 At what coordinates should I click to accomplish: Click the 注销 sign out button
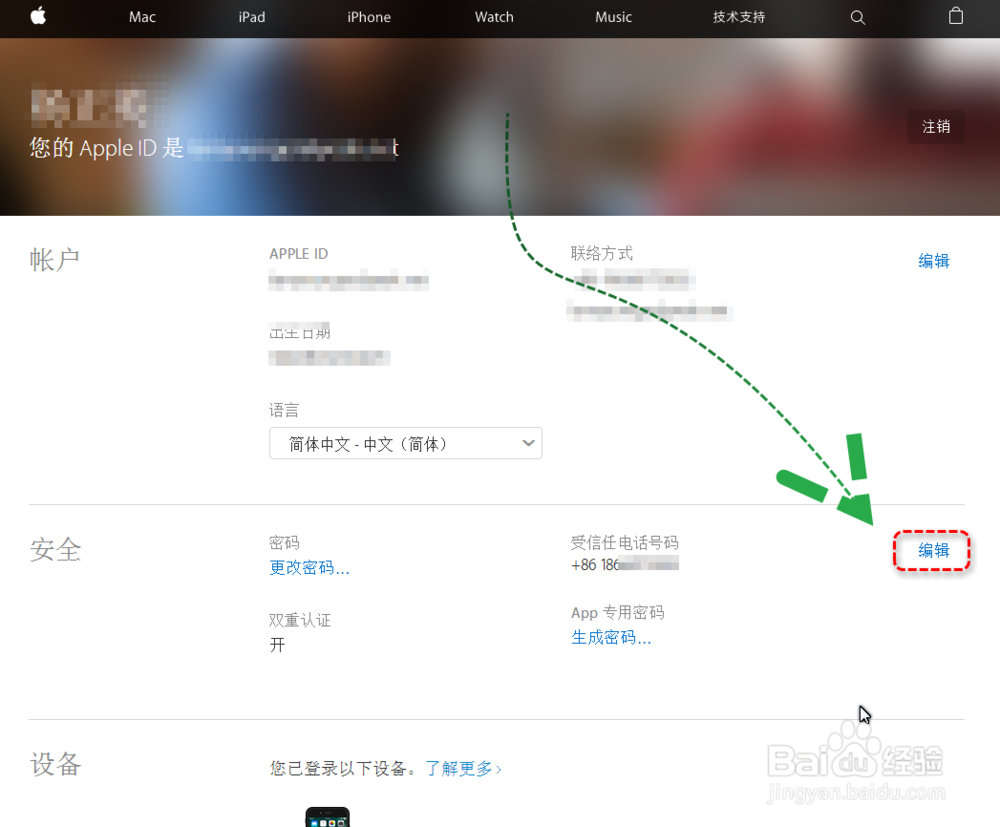click(936, 127)
